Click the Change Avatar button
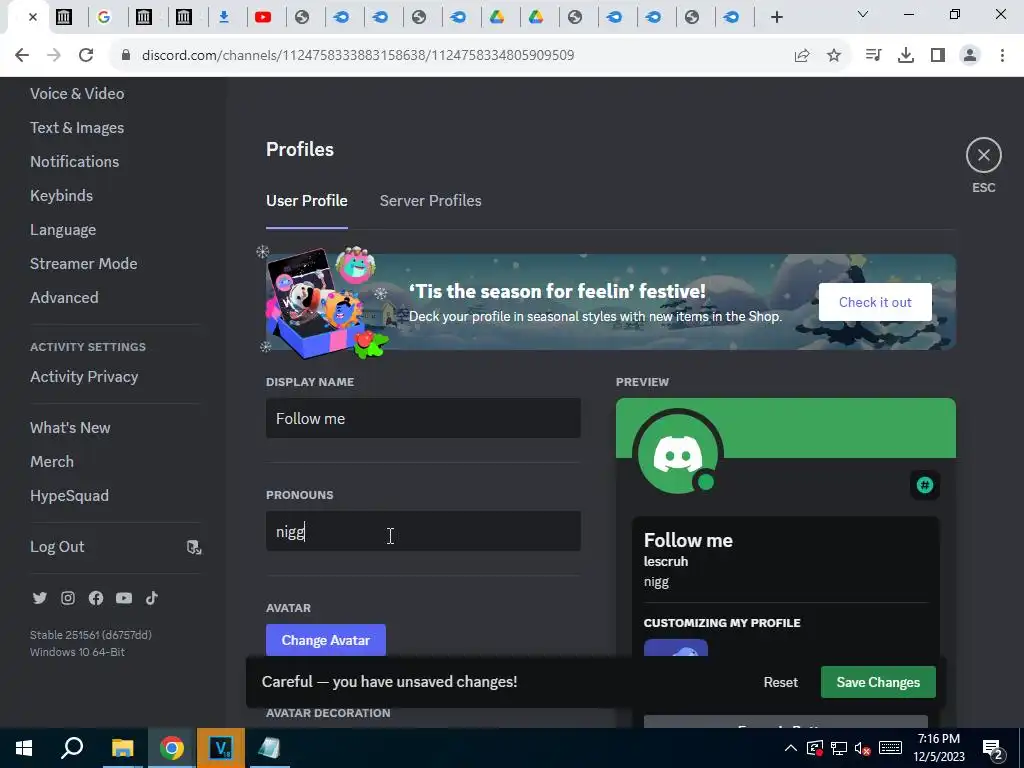1024x768 pixels. 326,640
